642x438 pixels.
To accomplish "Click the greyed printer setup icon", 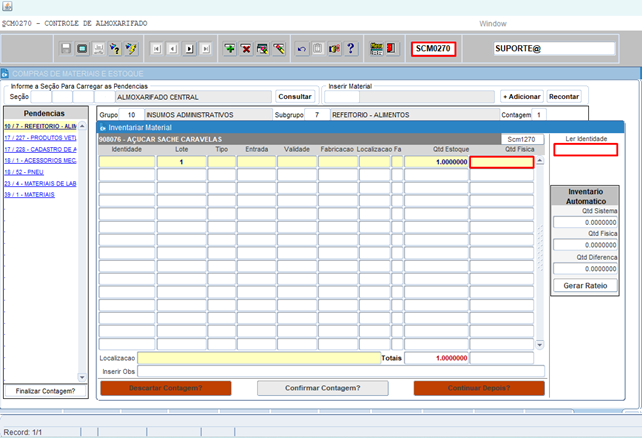I will tap(99, 49).
